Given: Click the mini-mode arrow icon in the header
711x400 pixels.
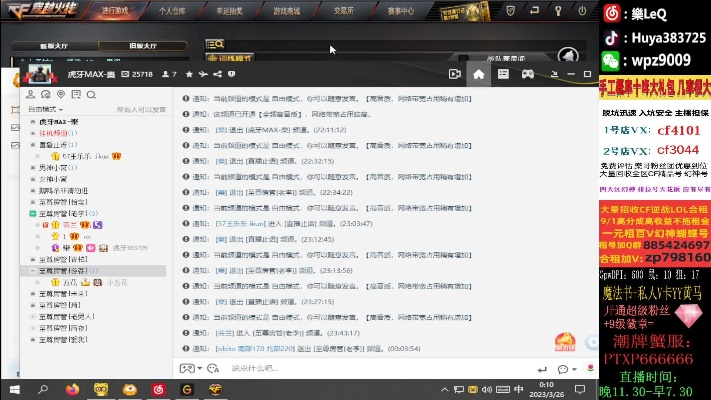Looking at the screenshot, I should (x=554, y=74).
